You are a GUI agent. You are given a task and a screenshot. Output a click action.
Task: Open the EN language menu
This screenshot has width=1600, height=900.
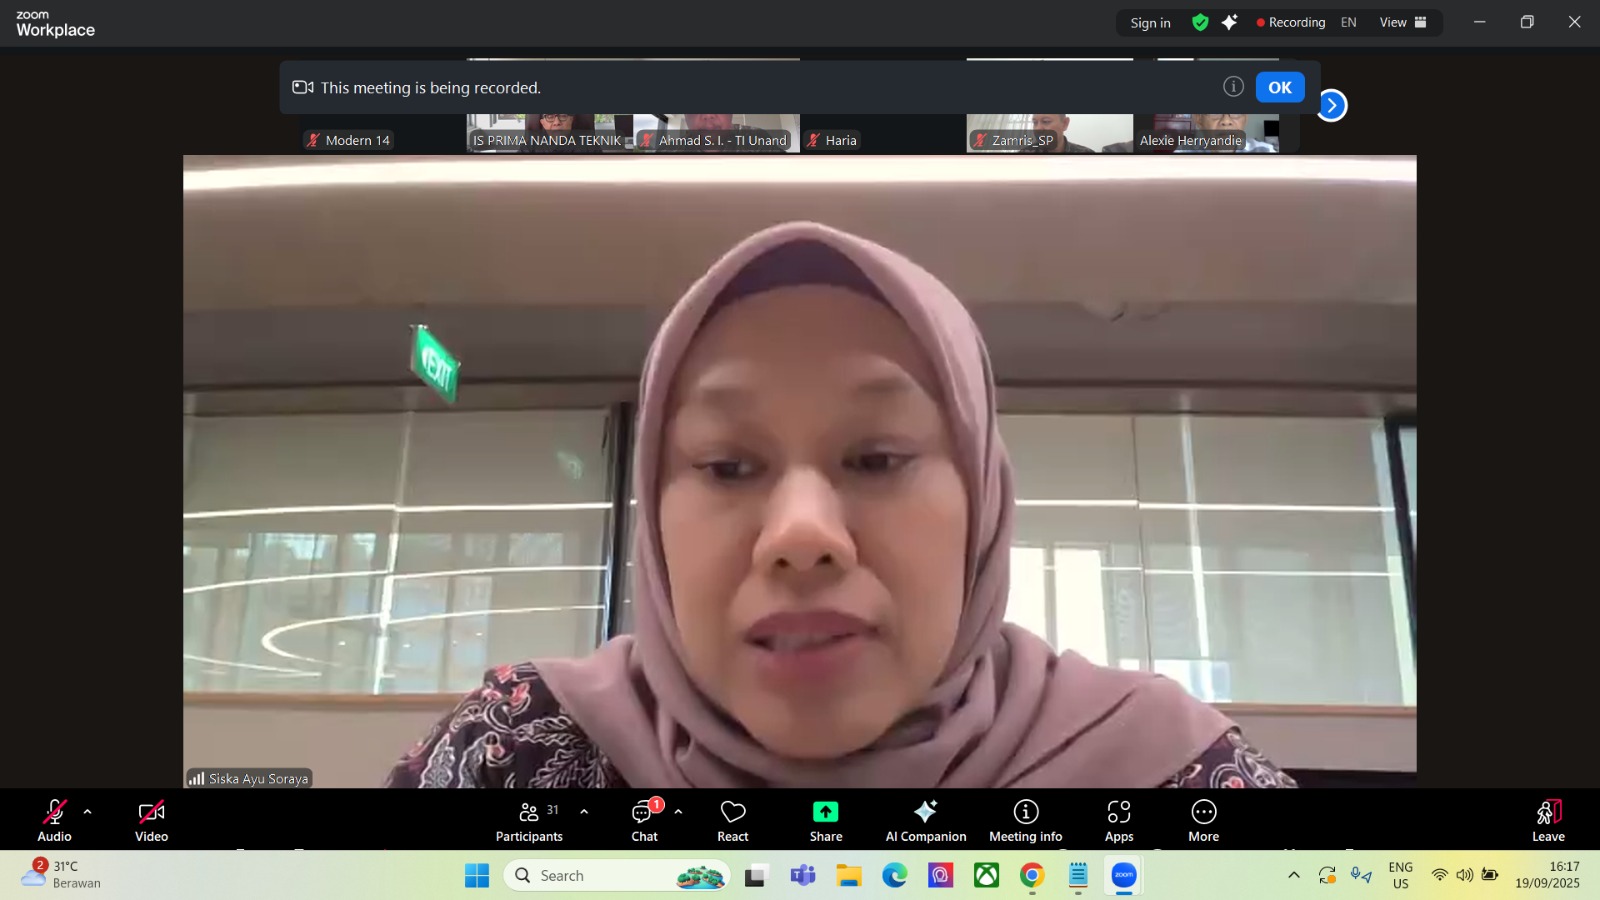[1348, 22]
